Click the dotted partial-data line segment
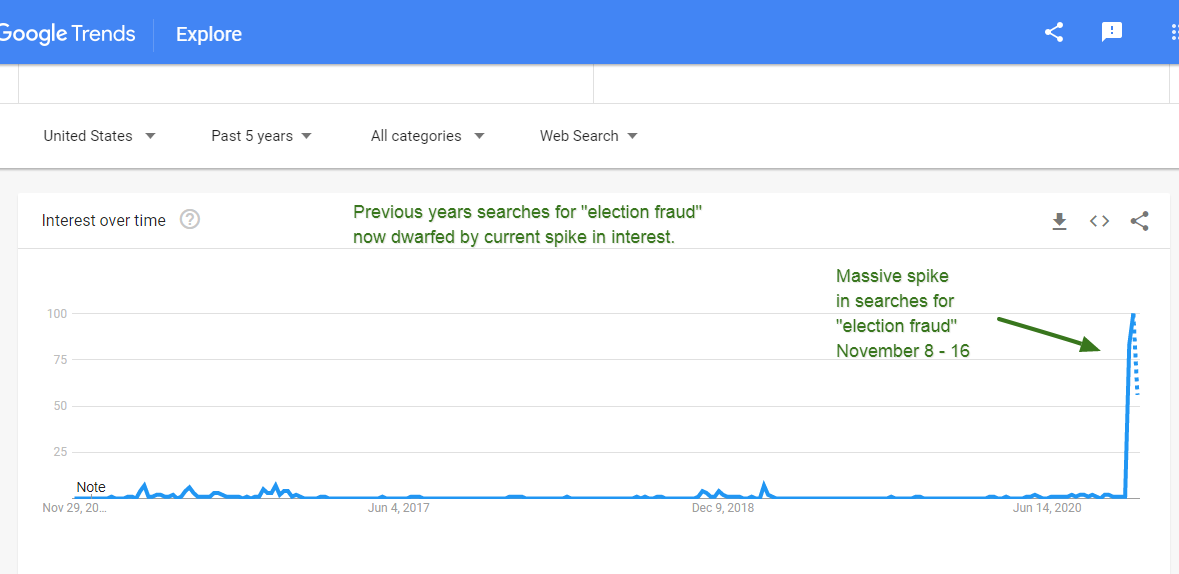Viewport: 1179px width, 574px height. pos(1137,370)
